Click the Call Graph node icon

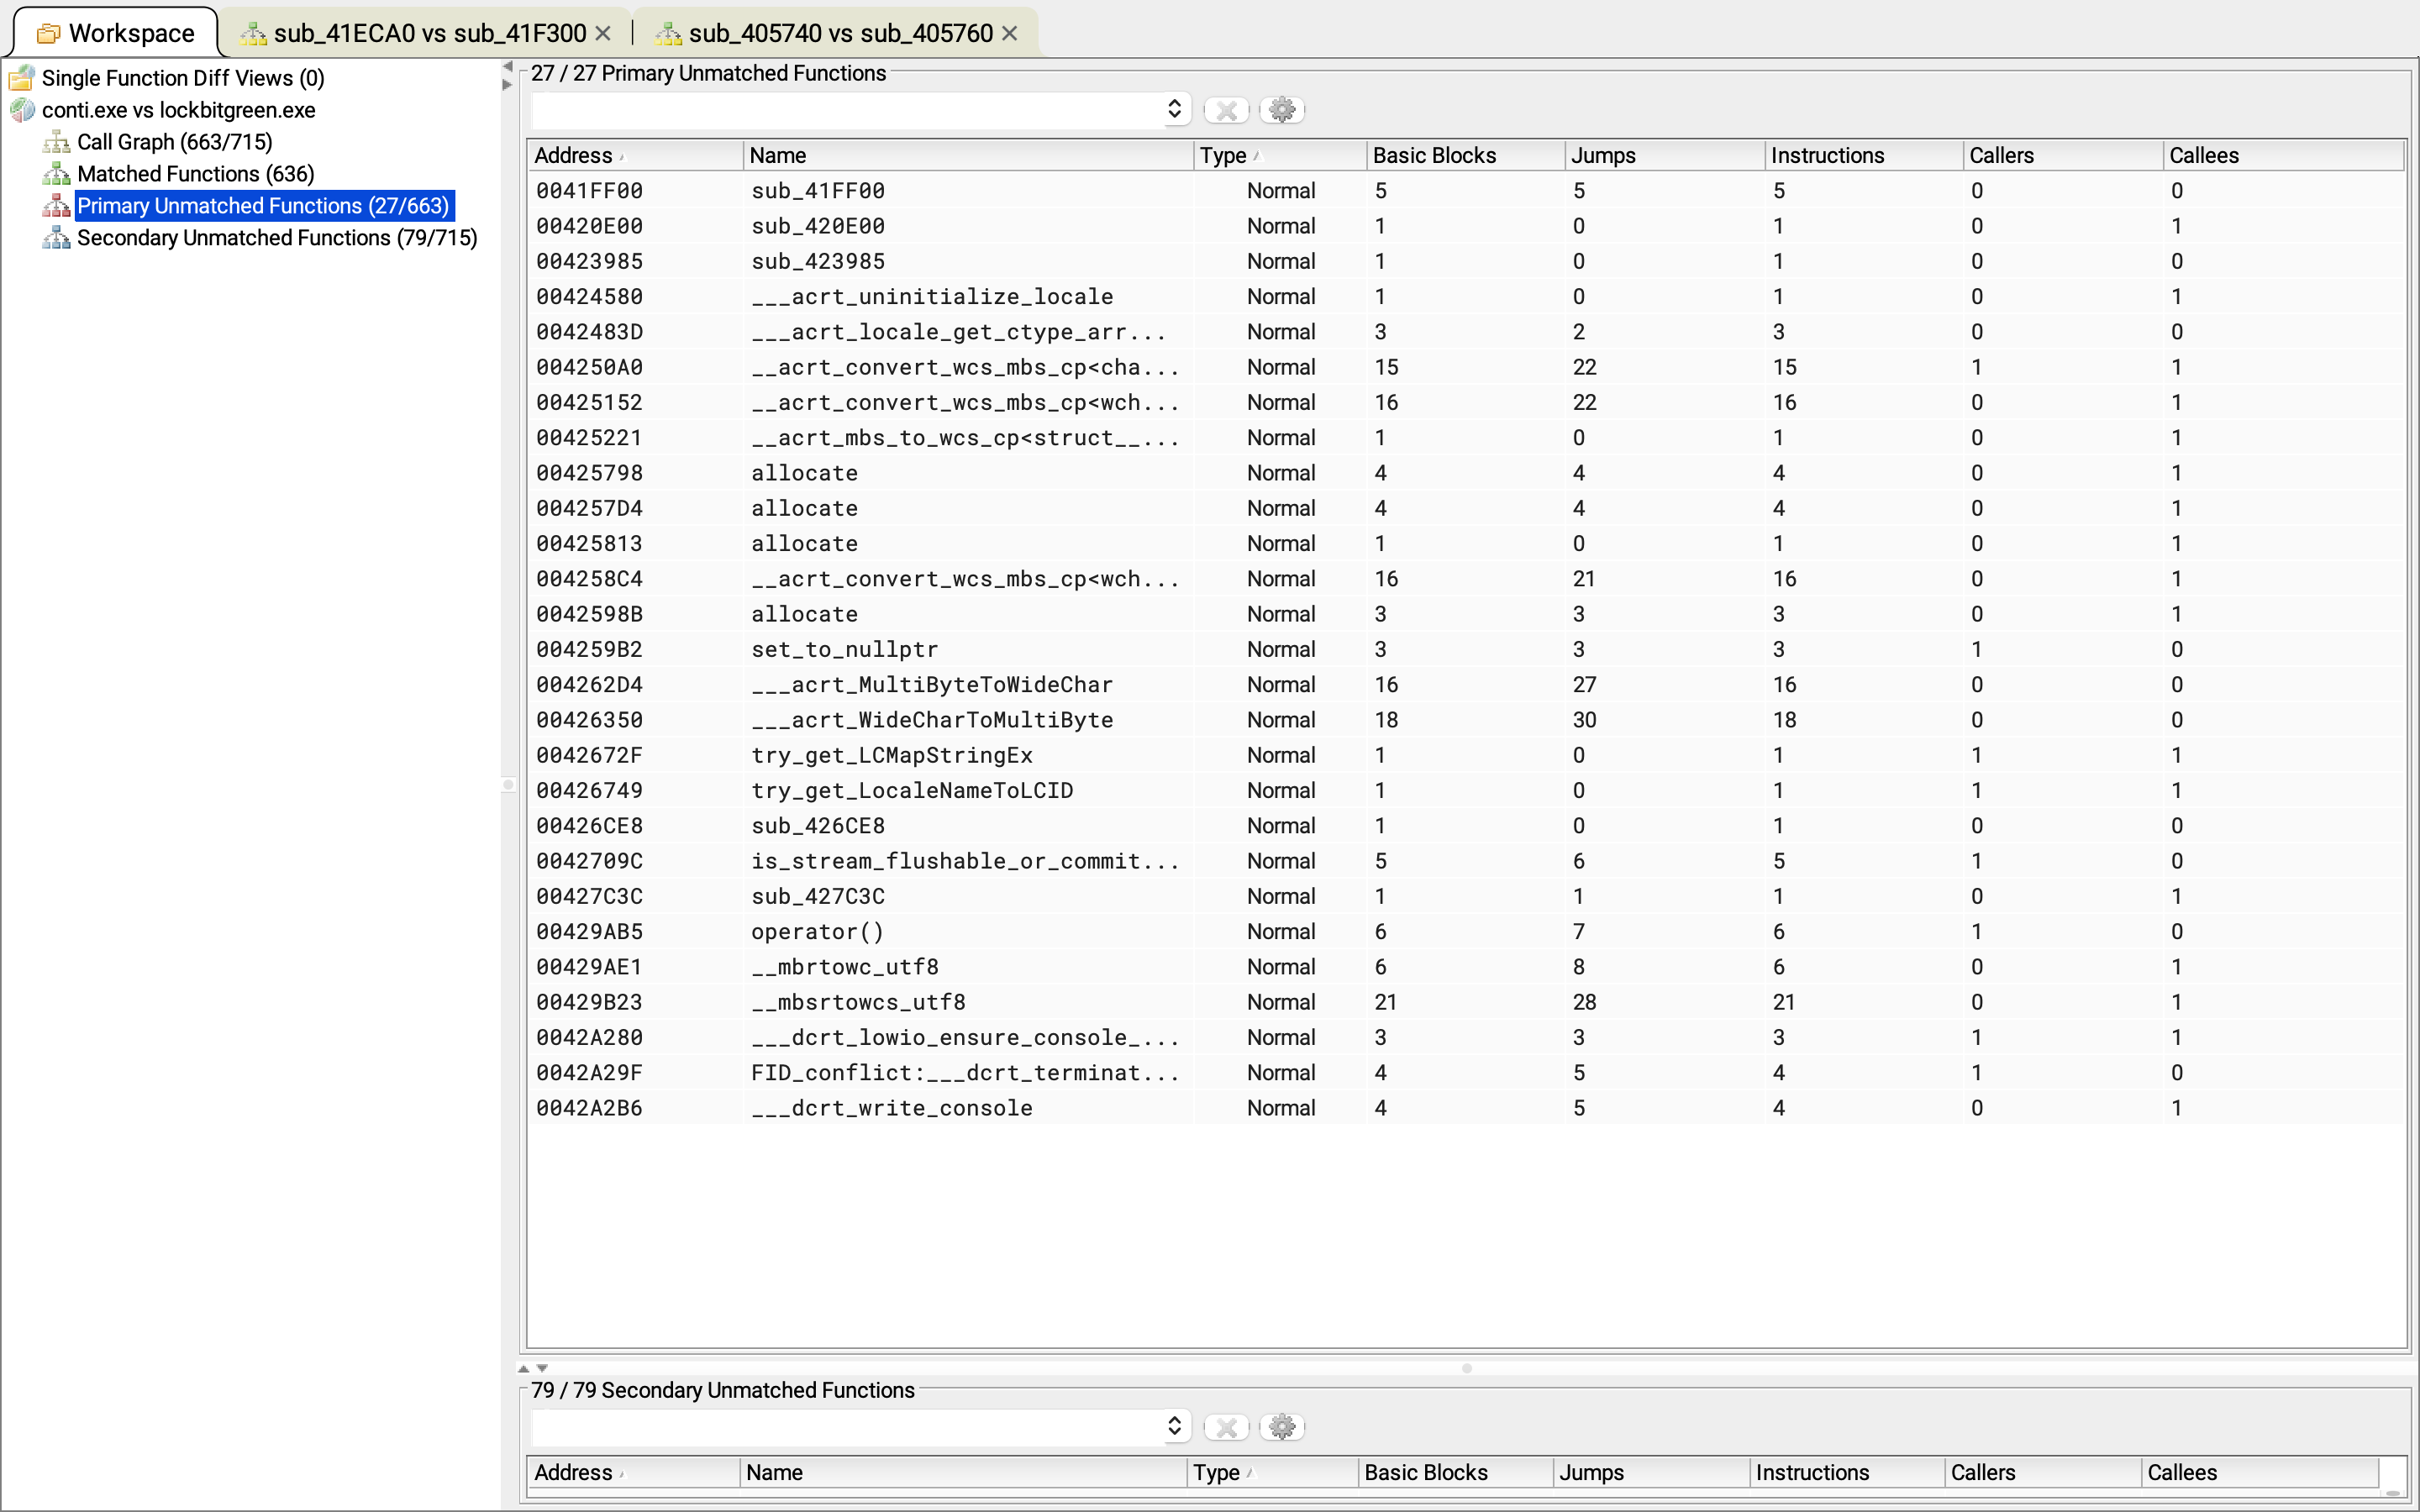[x=57, y=142]
